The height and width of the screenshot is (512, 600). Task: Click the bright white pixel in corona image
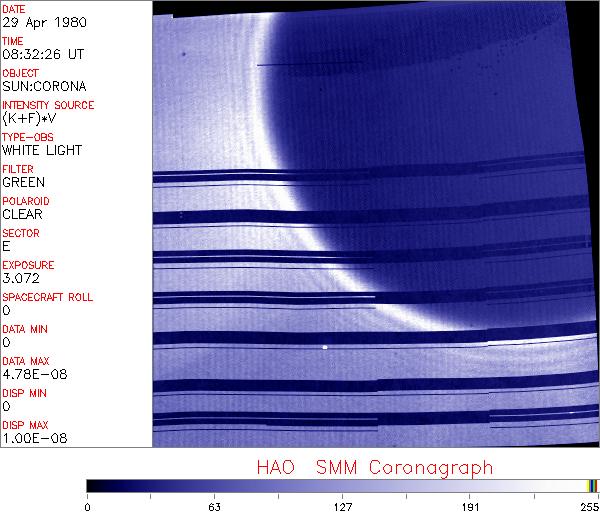[325, 347]
